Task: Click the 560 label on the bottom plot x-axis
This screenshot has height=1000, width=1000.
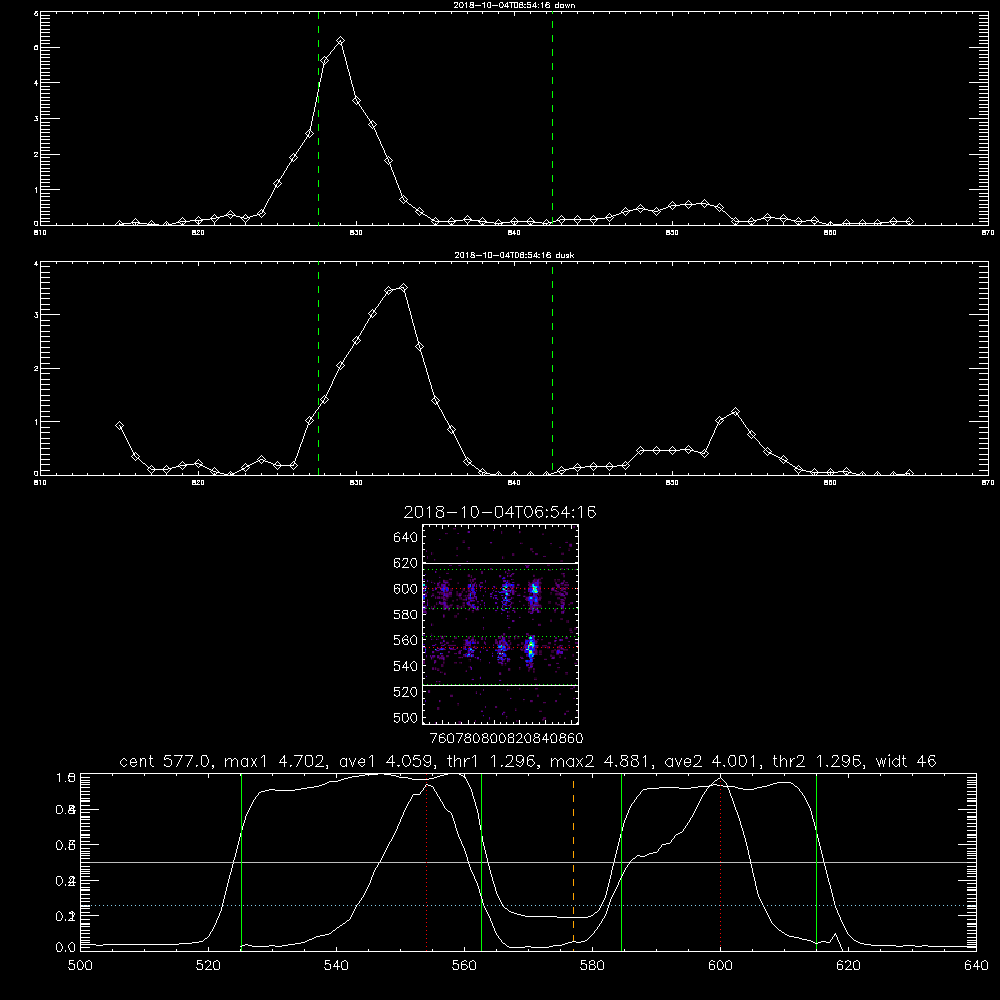Action: 464,966
